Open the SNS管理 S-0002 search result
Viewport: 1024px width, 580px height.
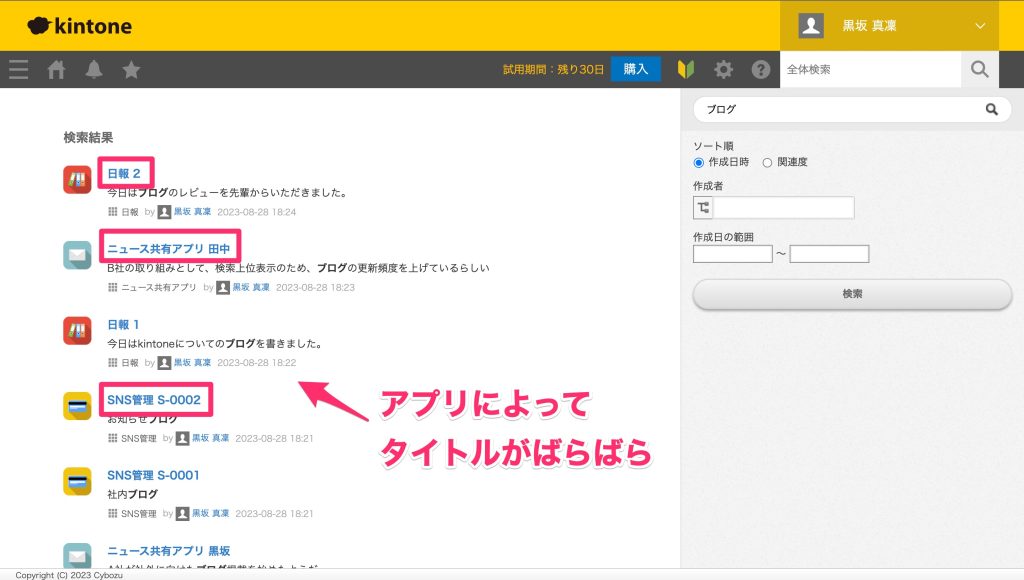click(x=154, y=400)
